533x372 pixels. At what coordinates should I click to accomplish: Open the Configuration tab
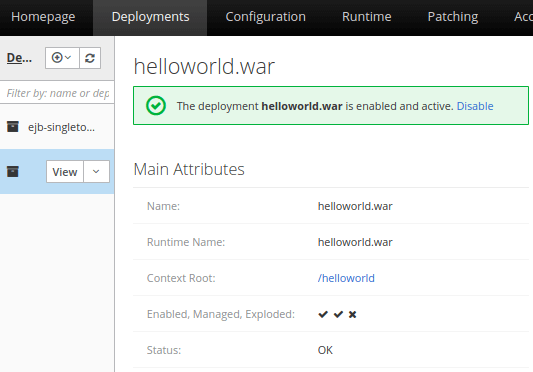tap(265, 17)
